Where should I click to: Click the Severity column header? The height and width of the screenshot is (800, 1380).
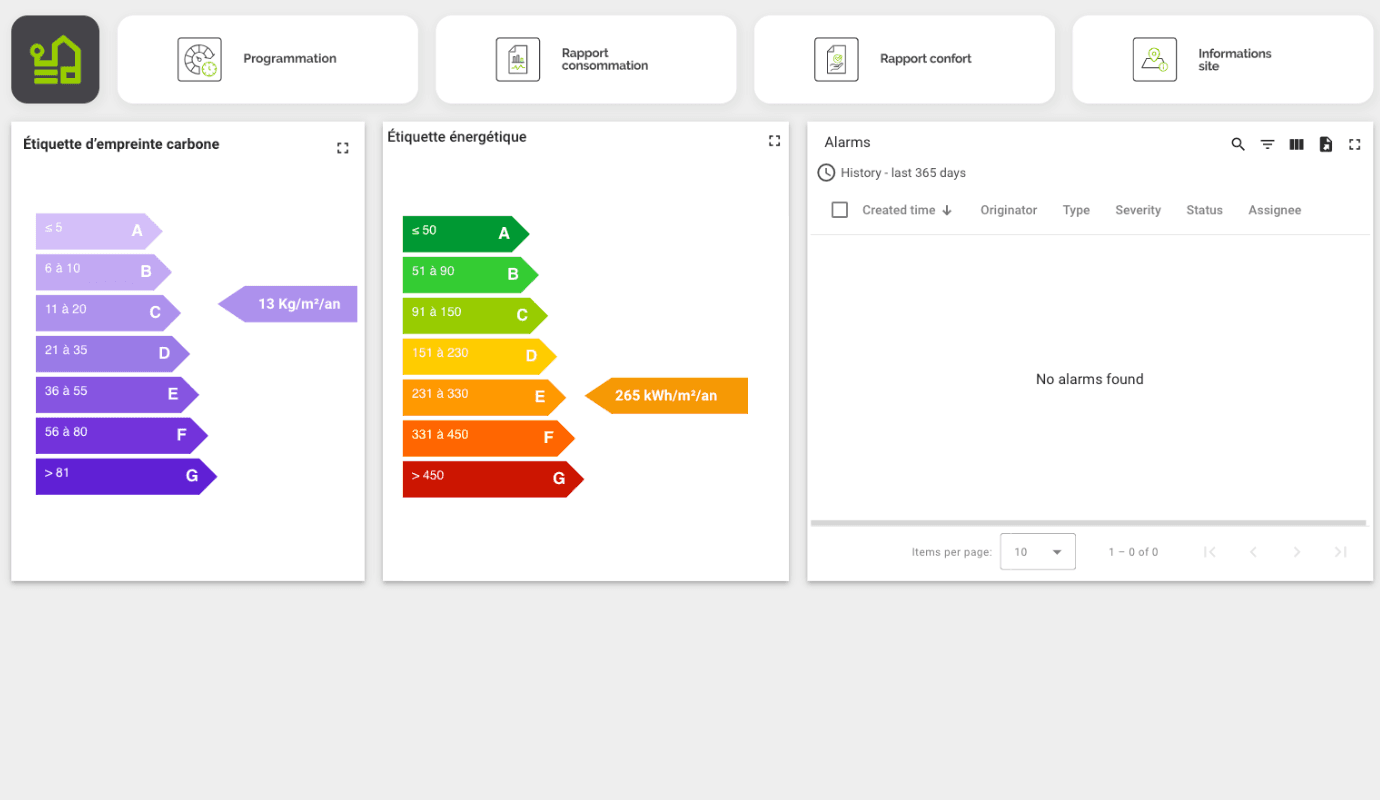click(1138, 210)
